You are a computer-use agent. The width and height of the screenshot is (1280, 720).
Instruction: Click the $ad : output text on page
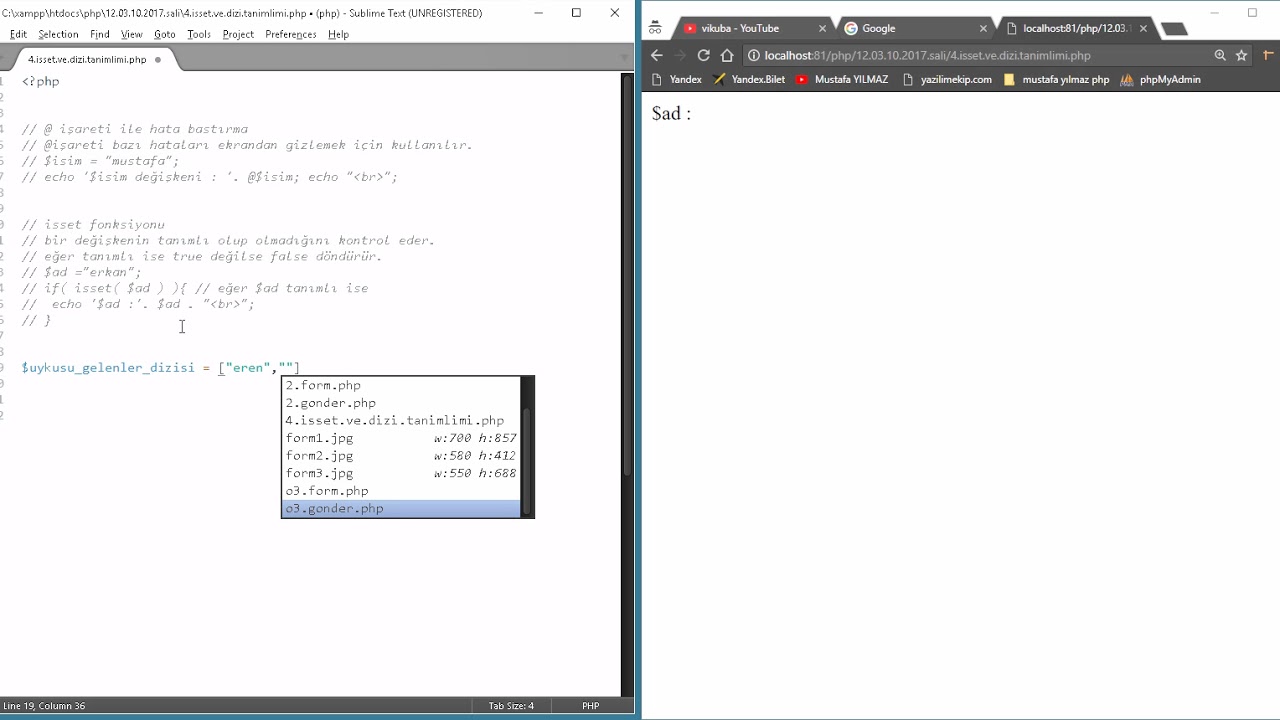671,113
